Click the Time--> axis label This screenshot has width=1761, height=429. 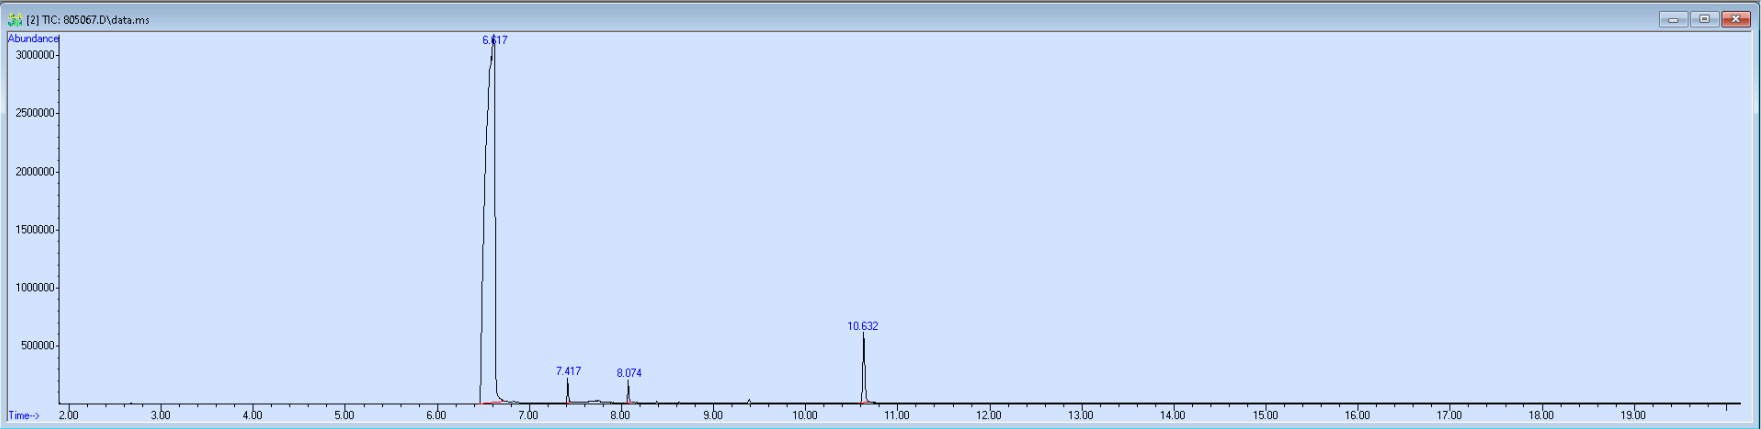pyautogui.click(x=24, y=415)
